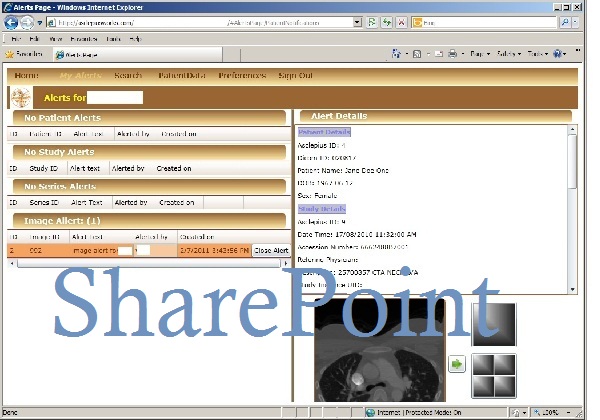The width and height of the screenshot is (600, 420).
Task: Click the Read Mail envelope icon
Action: (x=439, y=54)
